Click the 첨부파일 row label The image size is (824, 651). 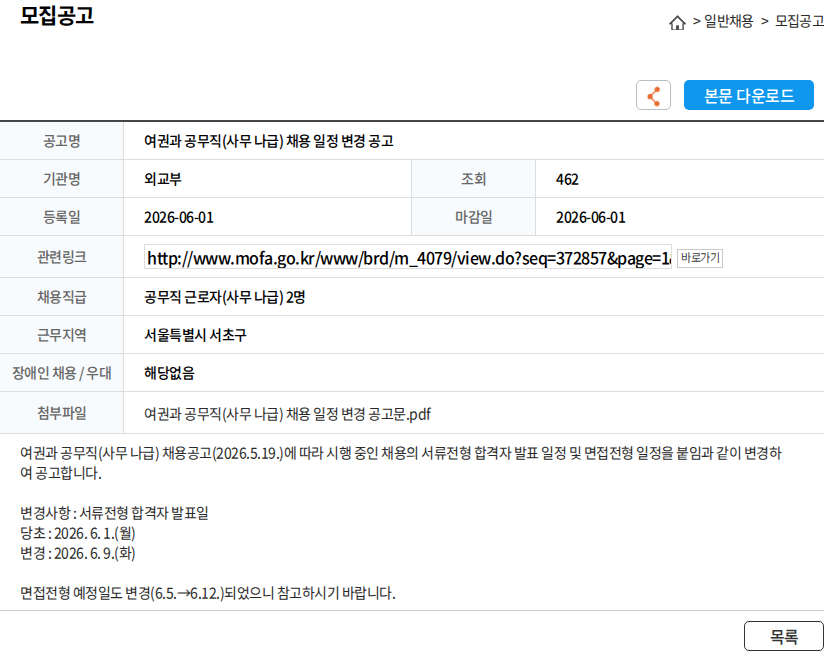coord(61,413)
